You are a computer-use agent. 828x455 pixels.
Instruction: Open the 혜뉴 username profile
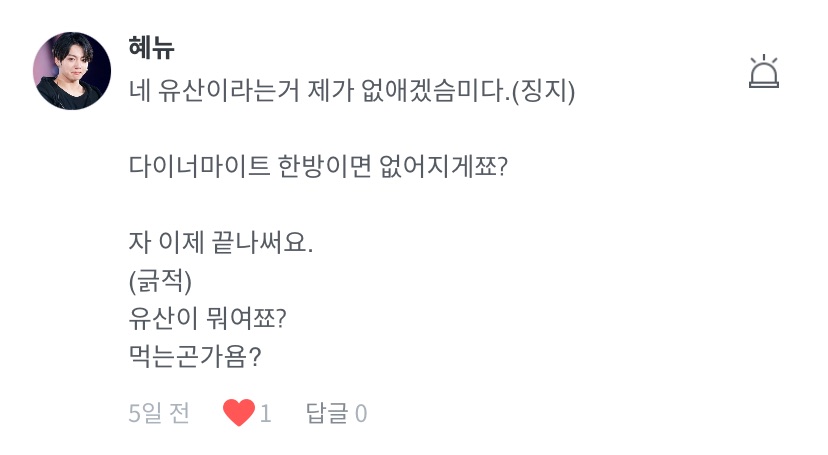[x=153, y=48]
